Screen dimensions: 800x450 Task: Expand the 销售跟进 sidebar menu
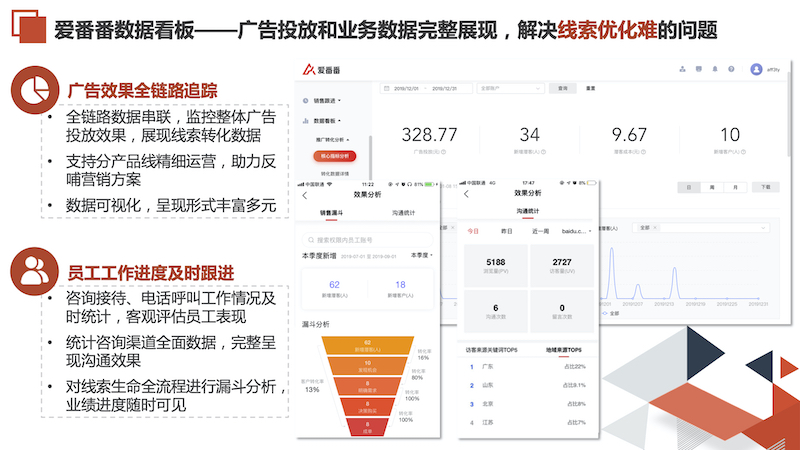327,101
